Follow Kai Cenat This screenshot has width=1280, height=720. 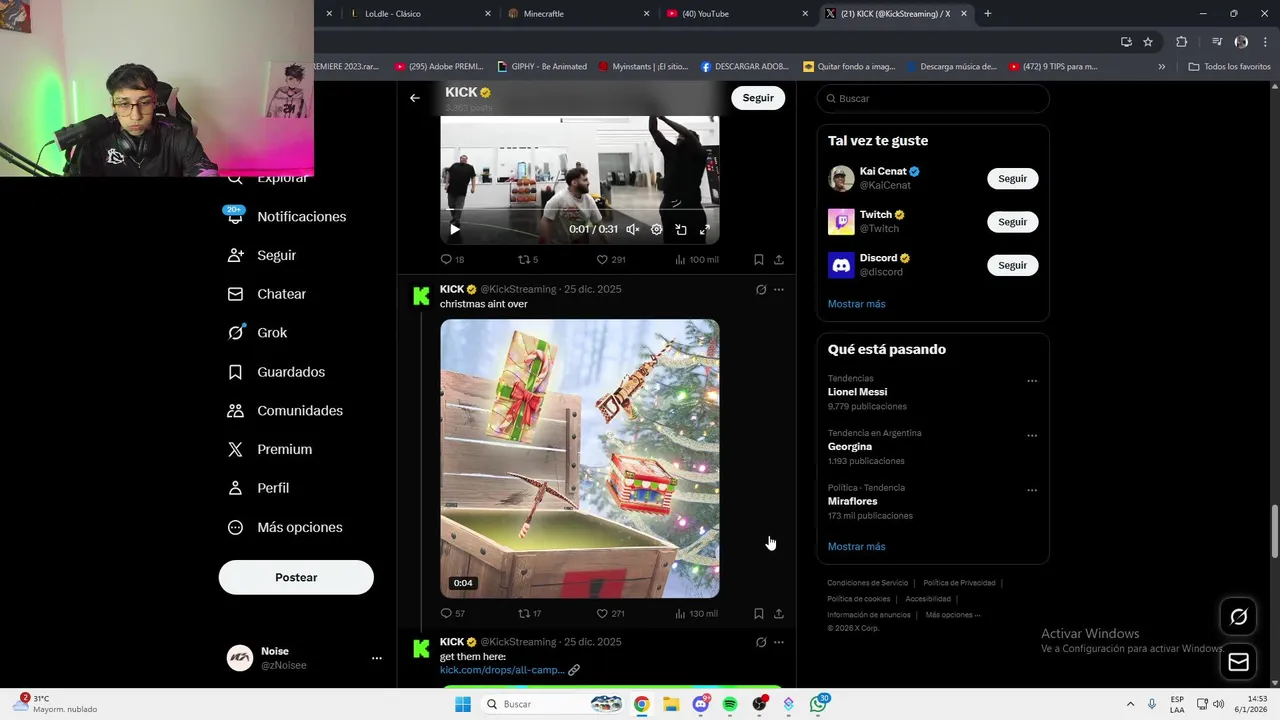pos(1012,178)
